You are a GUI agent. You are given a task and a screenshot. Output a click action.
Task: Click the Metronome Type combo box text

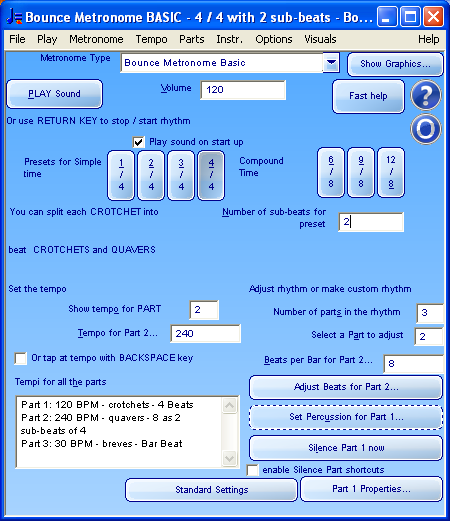coord(221,63)
